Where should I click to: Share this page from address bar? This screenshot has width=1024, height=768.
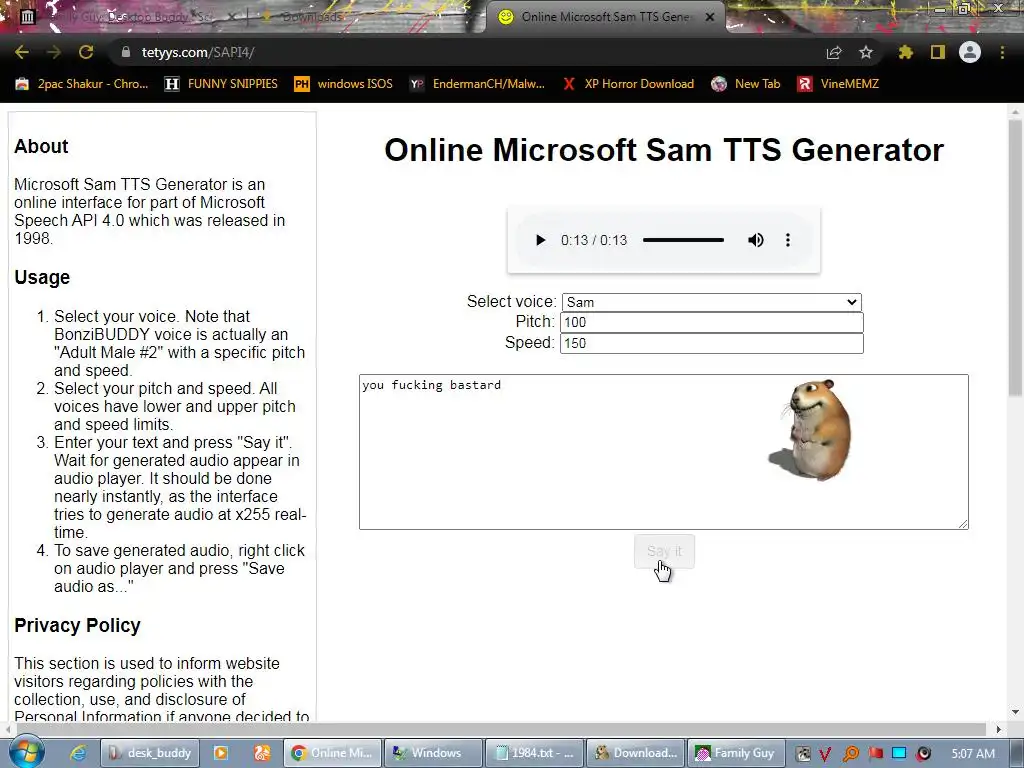[x=834, y=52]
